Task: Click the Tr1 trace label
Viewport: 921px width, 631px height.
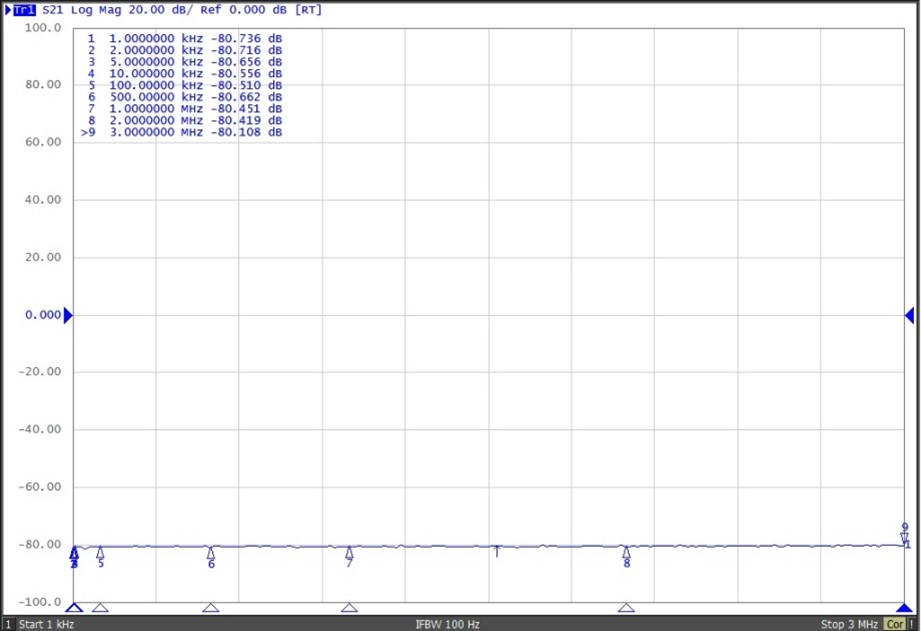Action: pos(24,9)
